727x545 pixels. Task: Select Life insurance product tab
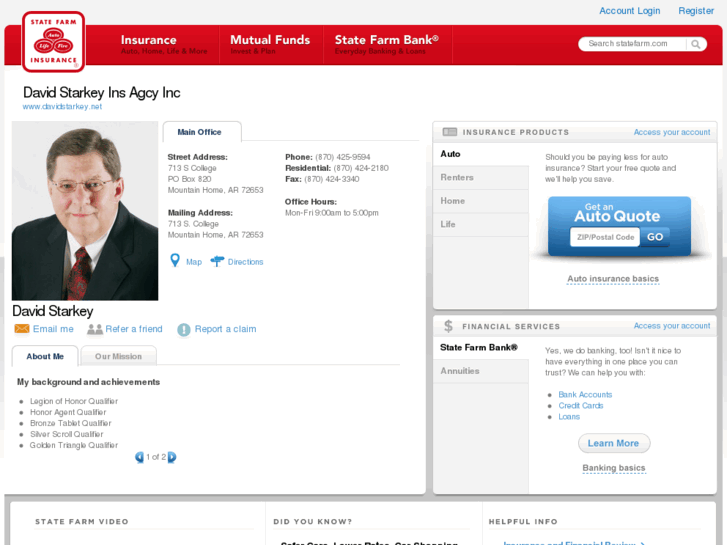pos(481,224)
